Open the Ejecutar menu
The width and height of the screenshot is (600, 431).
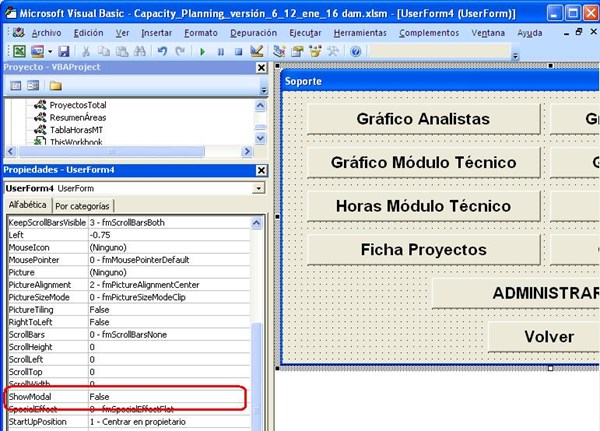click(x=305, y=33)
